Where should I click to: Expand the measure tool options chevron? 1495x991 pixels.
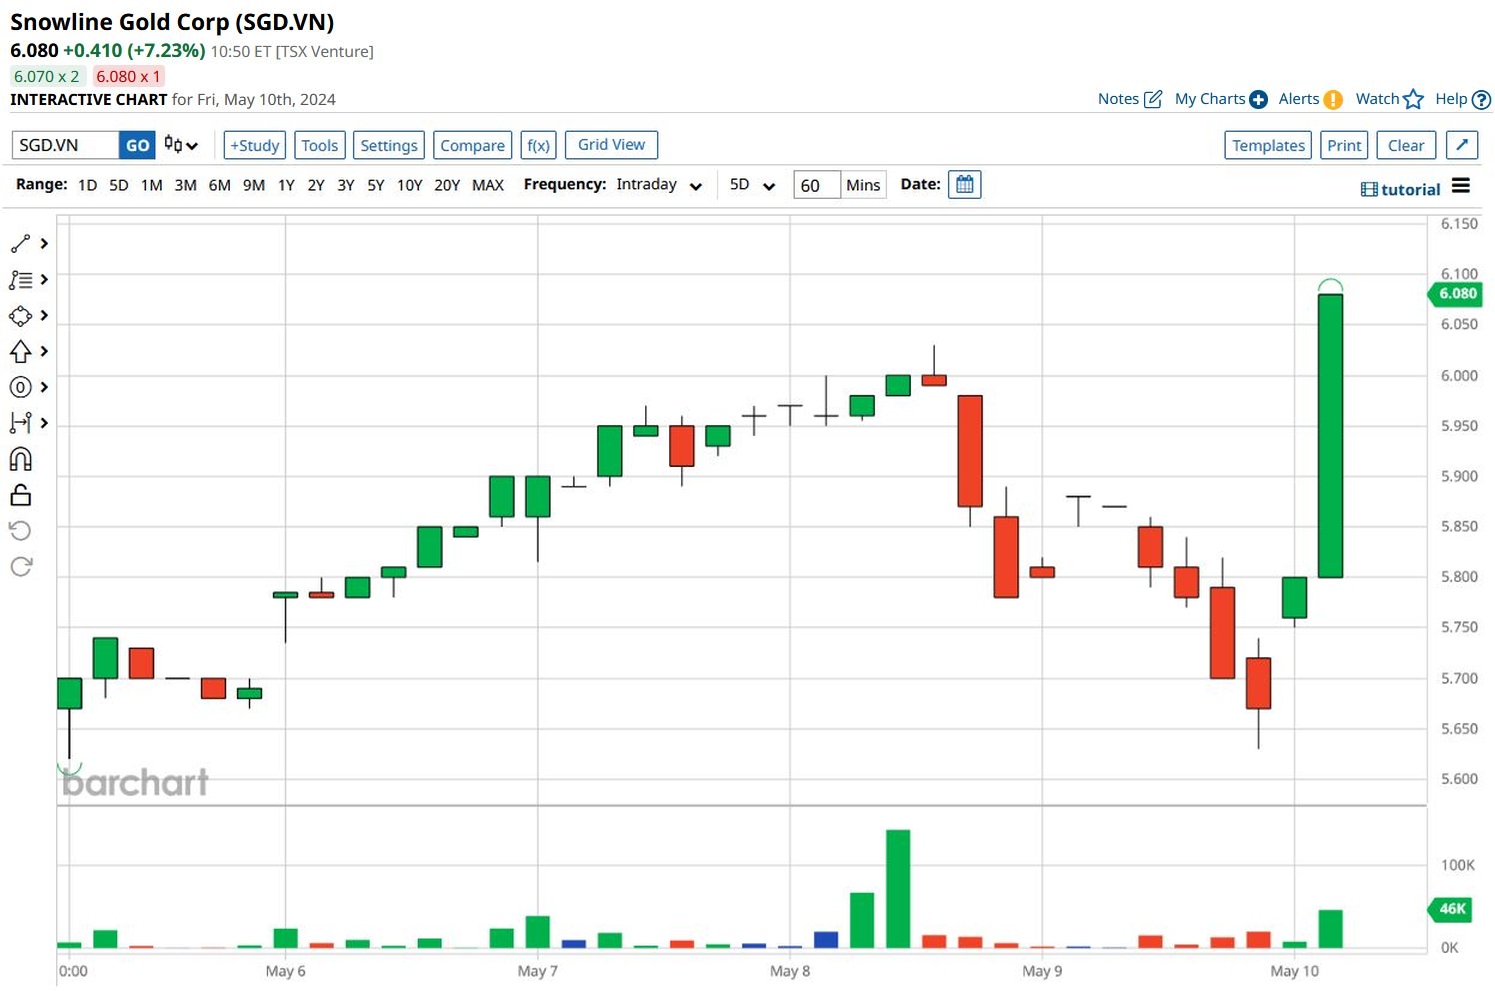click(x=44, y=424)
